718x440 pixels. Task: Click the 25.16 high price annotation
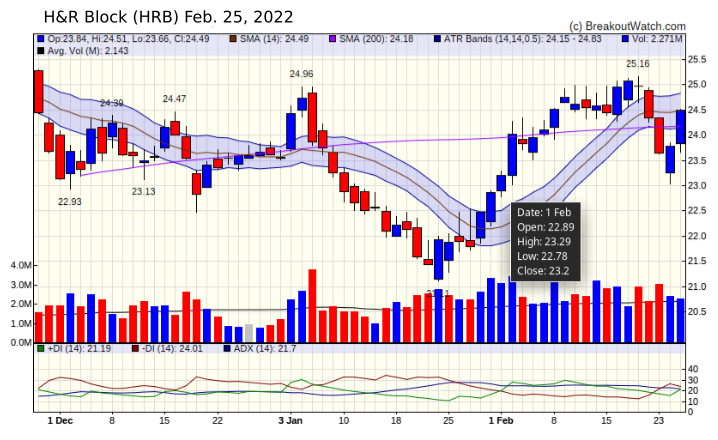coord(638,64)
